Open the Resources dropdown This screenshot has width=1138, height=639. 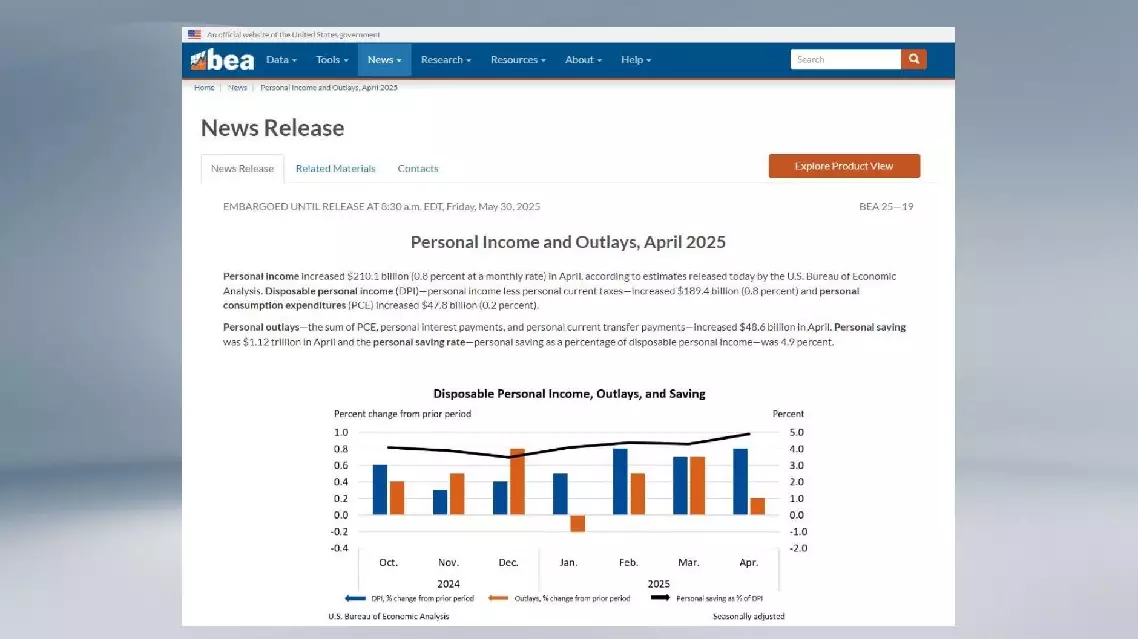518,60
